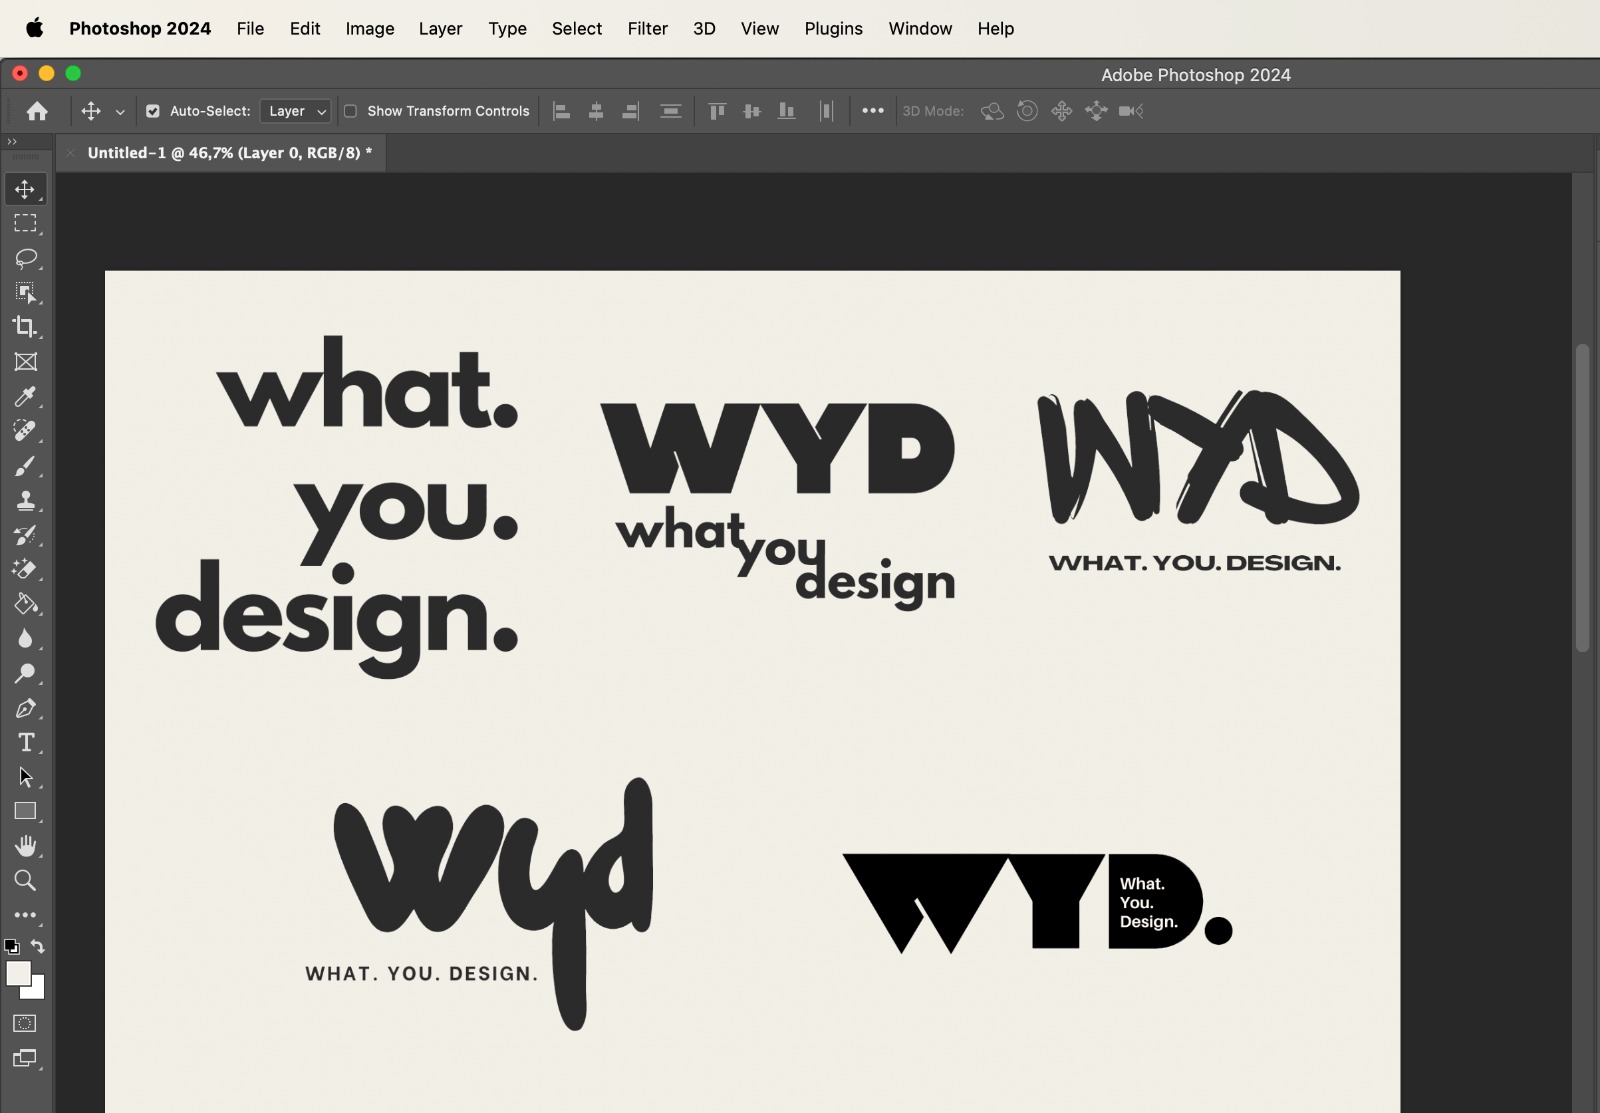This screenshot has height=1113, width=1600.
Task: Open the Filter menu
Action: 647,29
